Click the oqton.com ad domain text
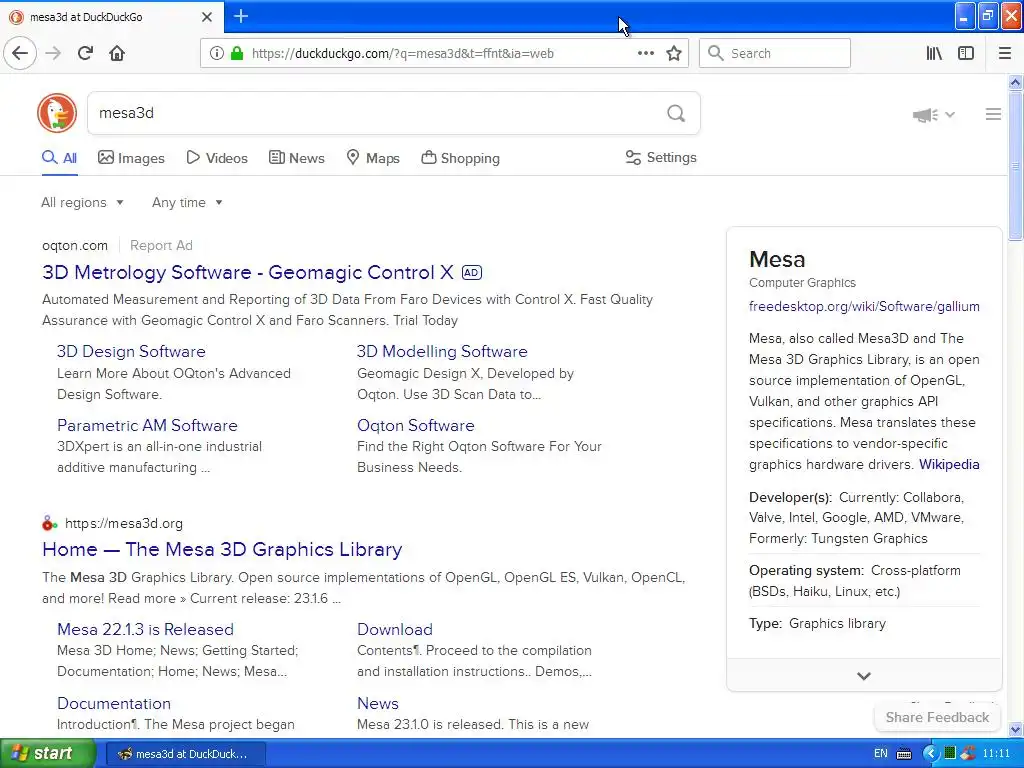Viewport: 1024px width, 768px height. (75, 246)
